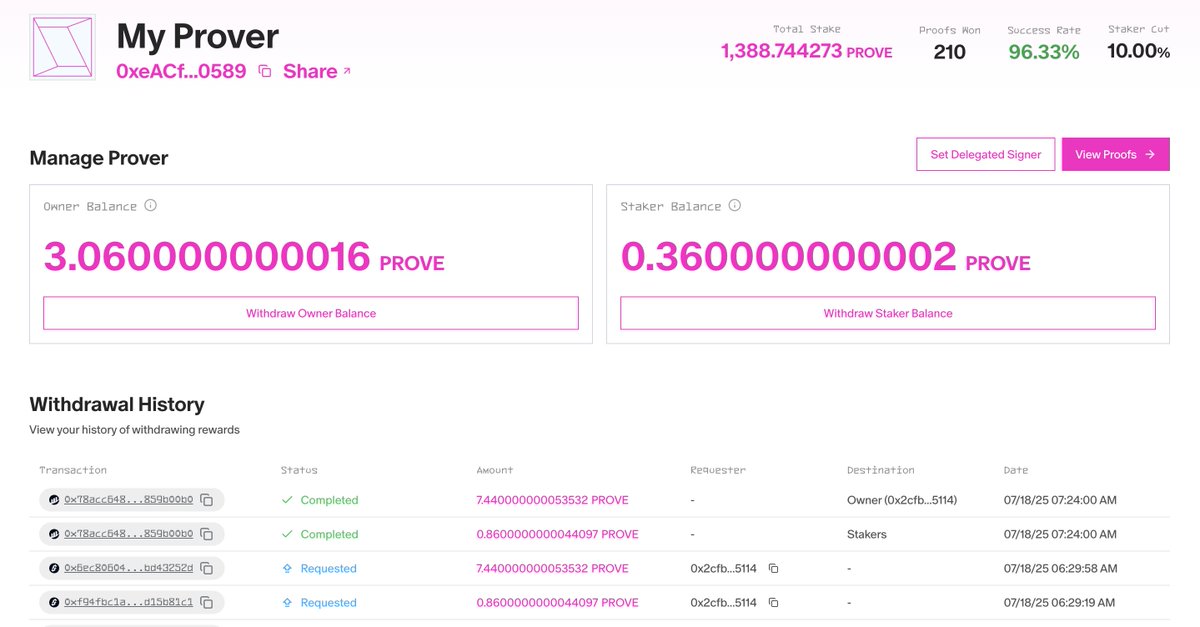The height and width of the screenshot is (627, 1200).
Task: Click requester 0x2cfb...5114 in the 06:29:58 row
Action: tap(723, 568)
